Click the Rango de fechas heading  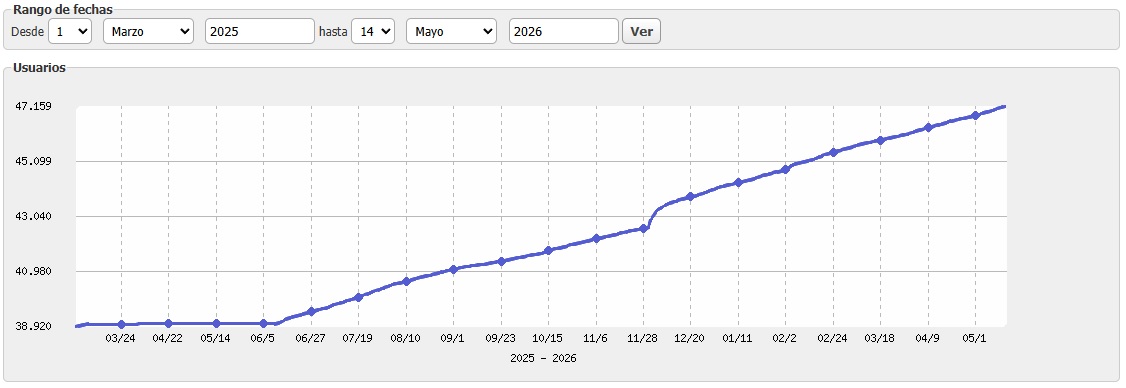point(62,9)
